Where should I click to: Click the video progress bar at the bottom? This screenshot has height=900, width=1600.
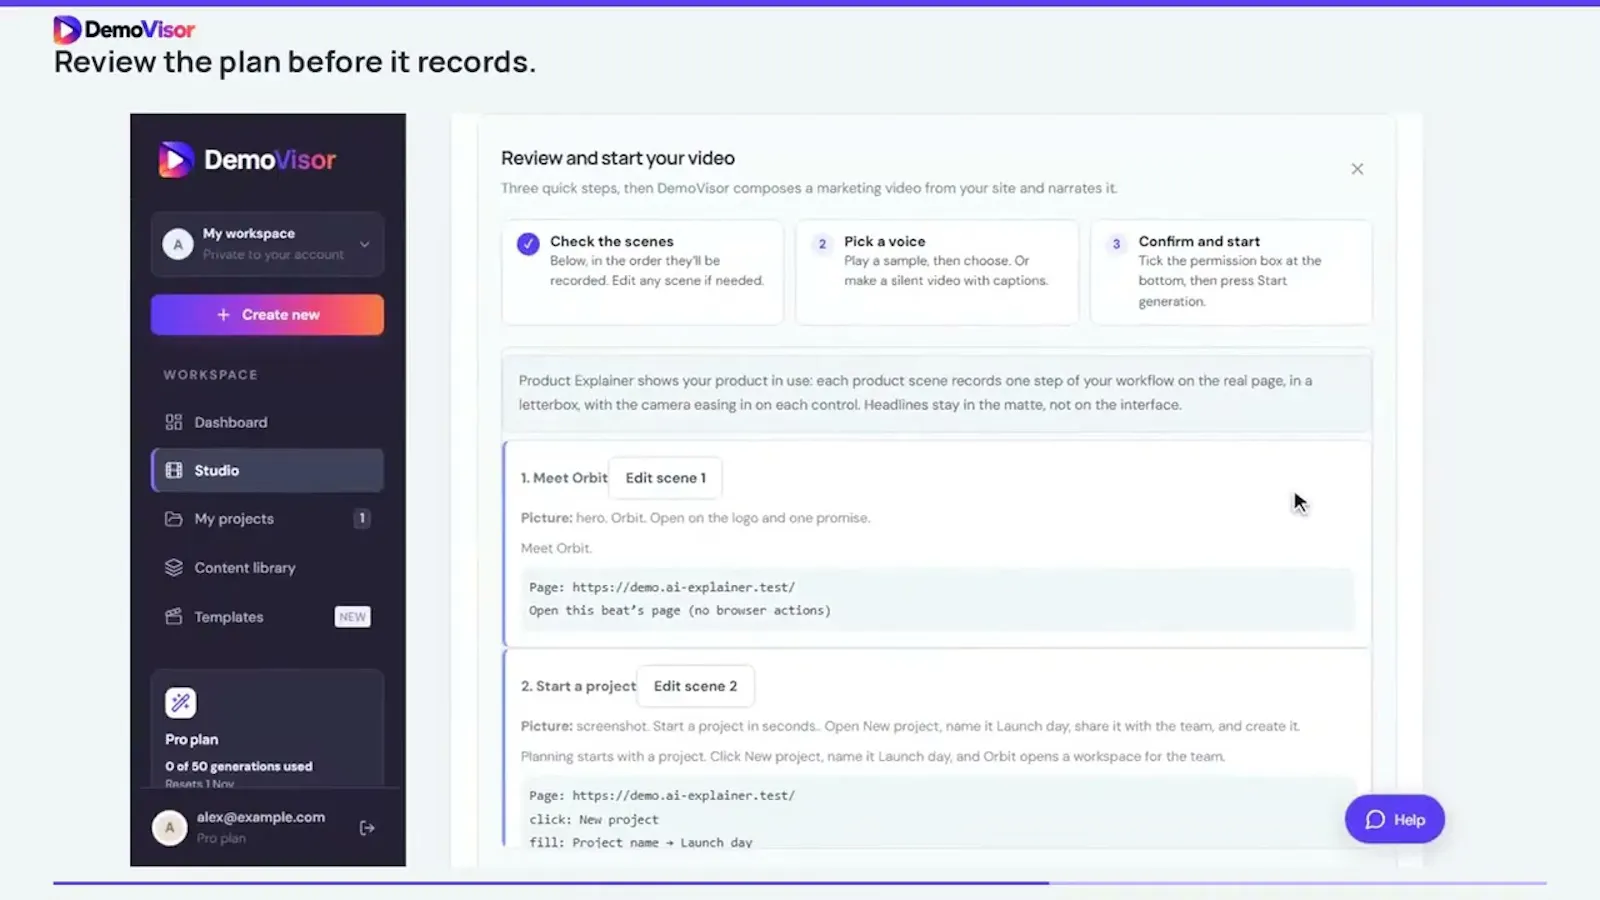pos(800,883)
